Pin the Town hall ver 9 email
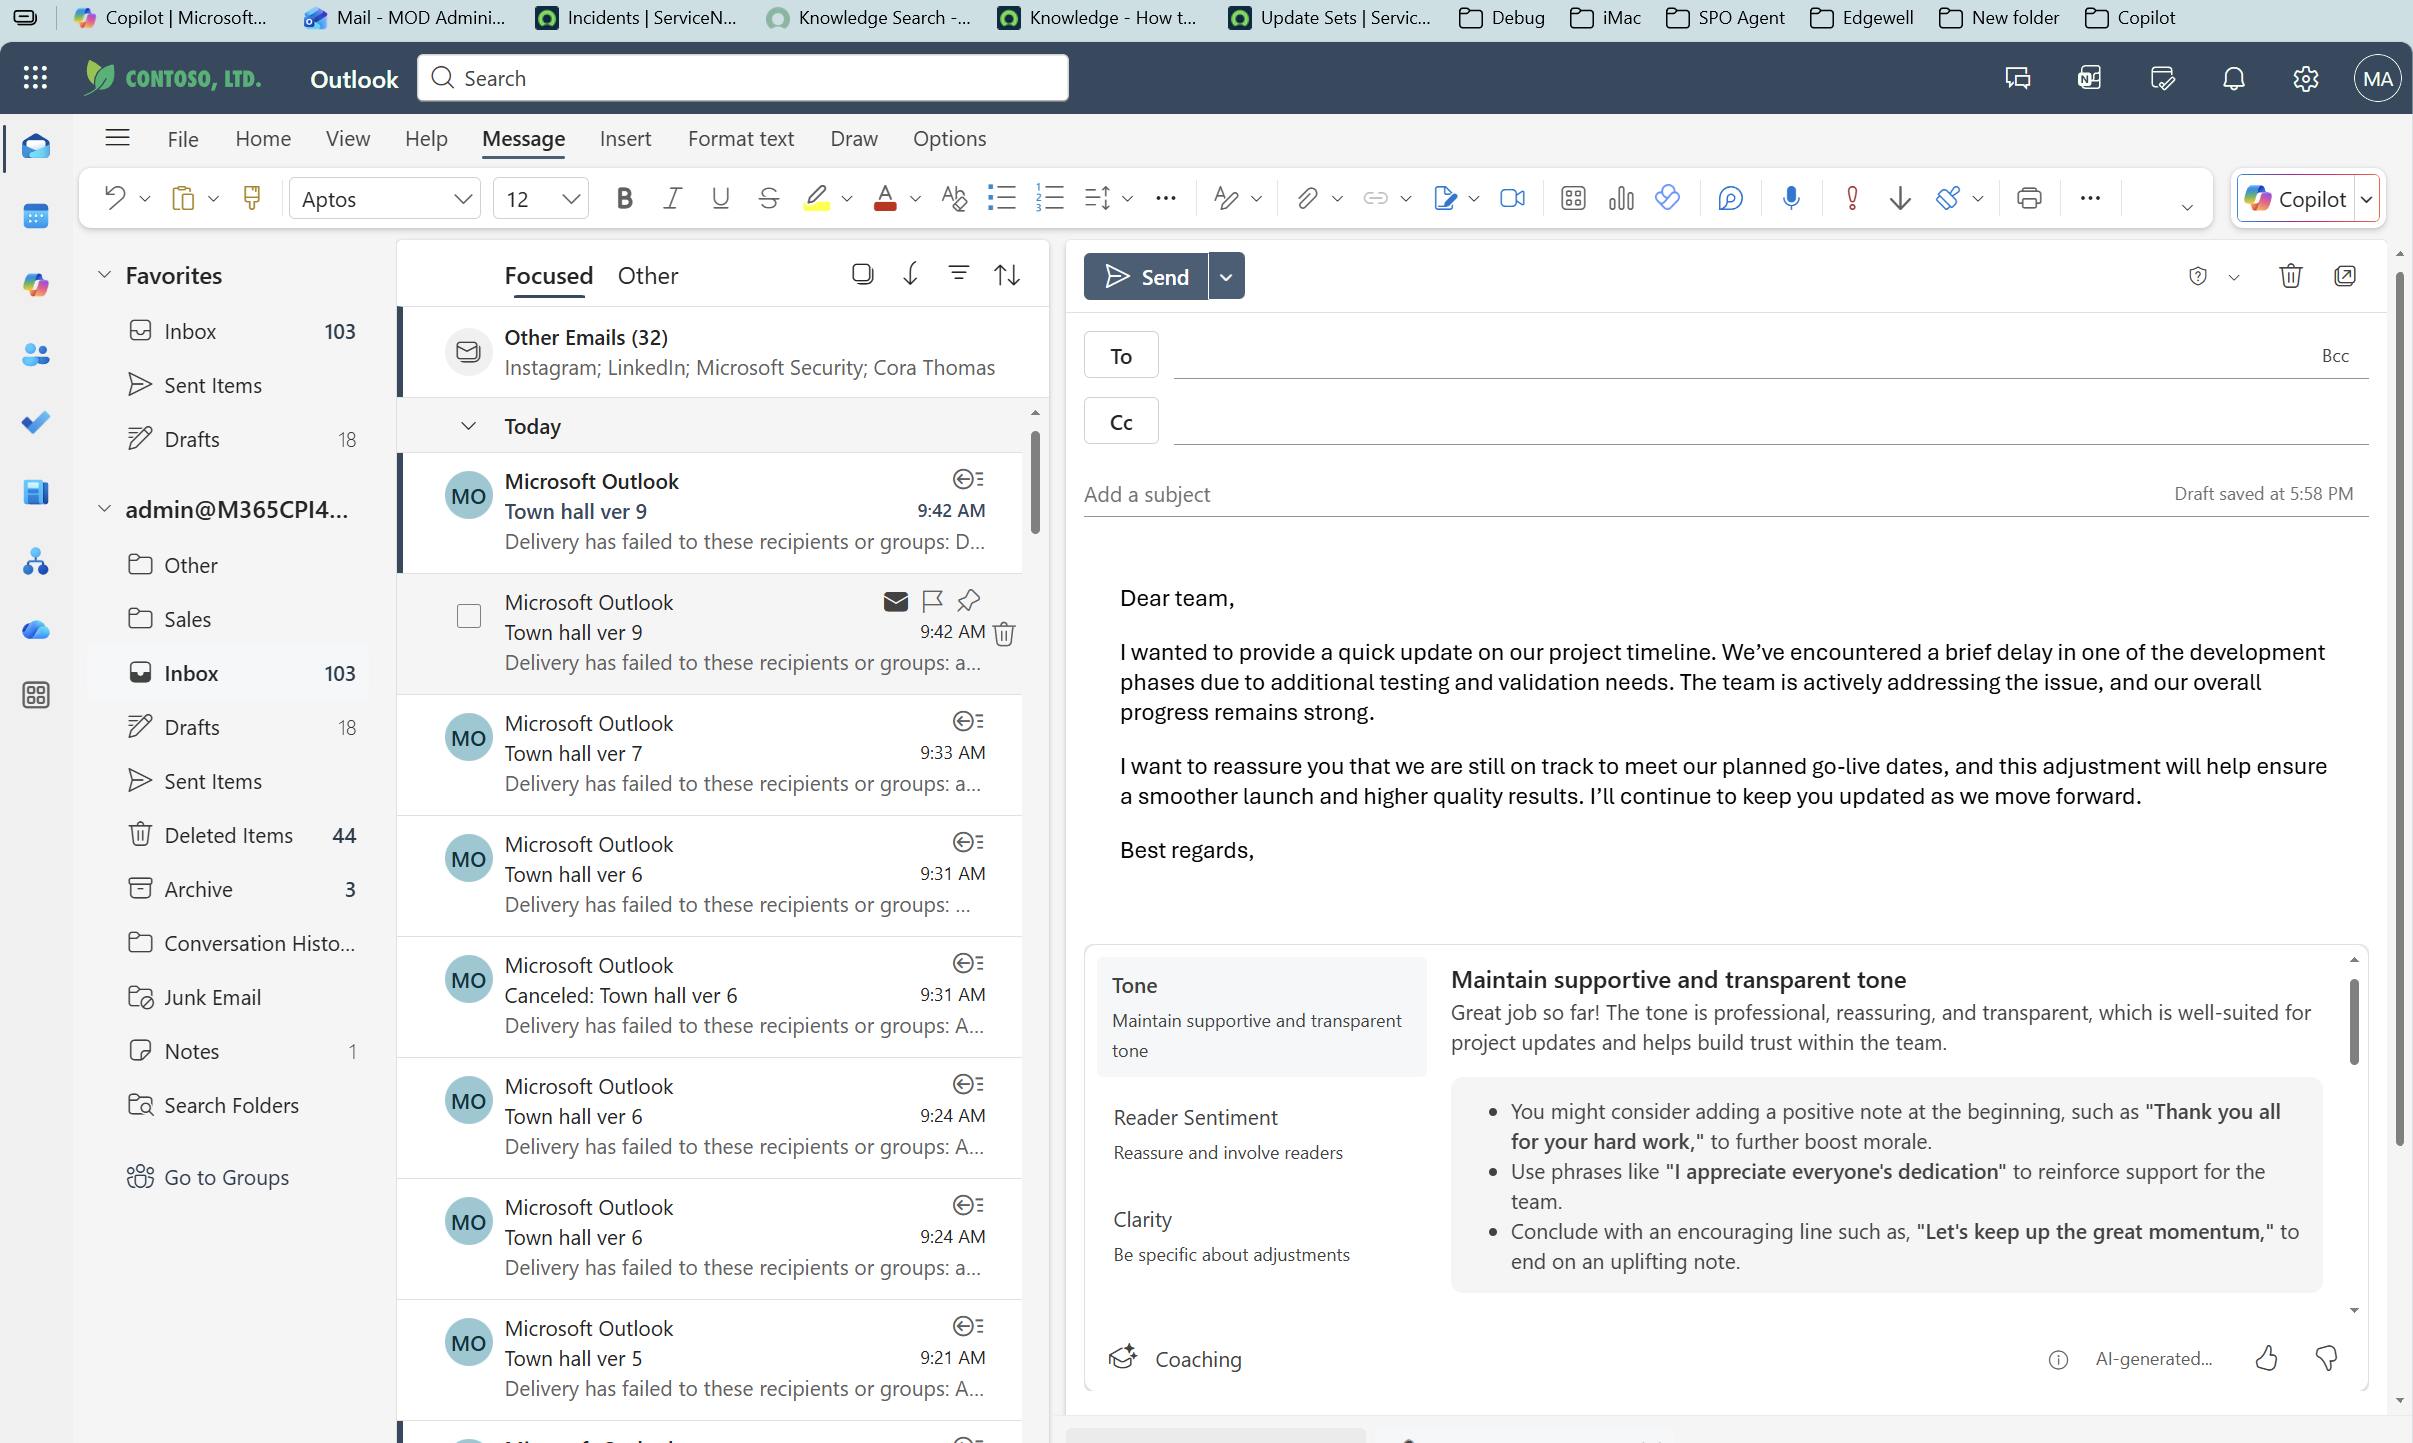2413x1443 pixels. click(x=967, y=601)
